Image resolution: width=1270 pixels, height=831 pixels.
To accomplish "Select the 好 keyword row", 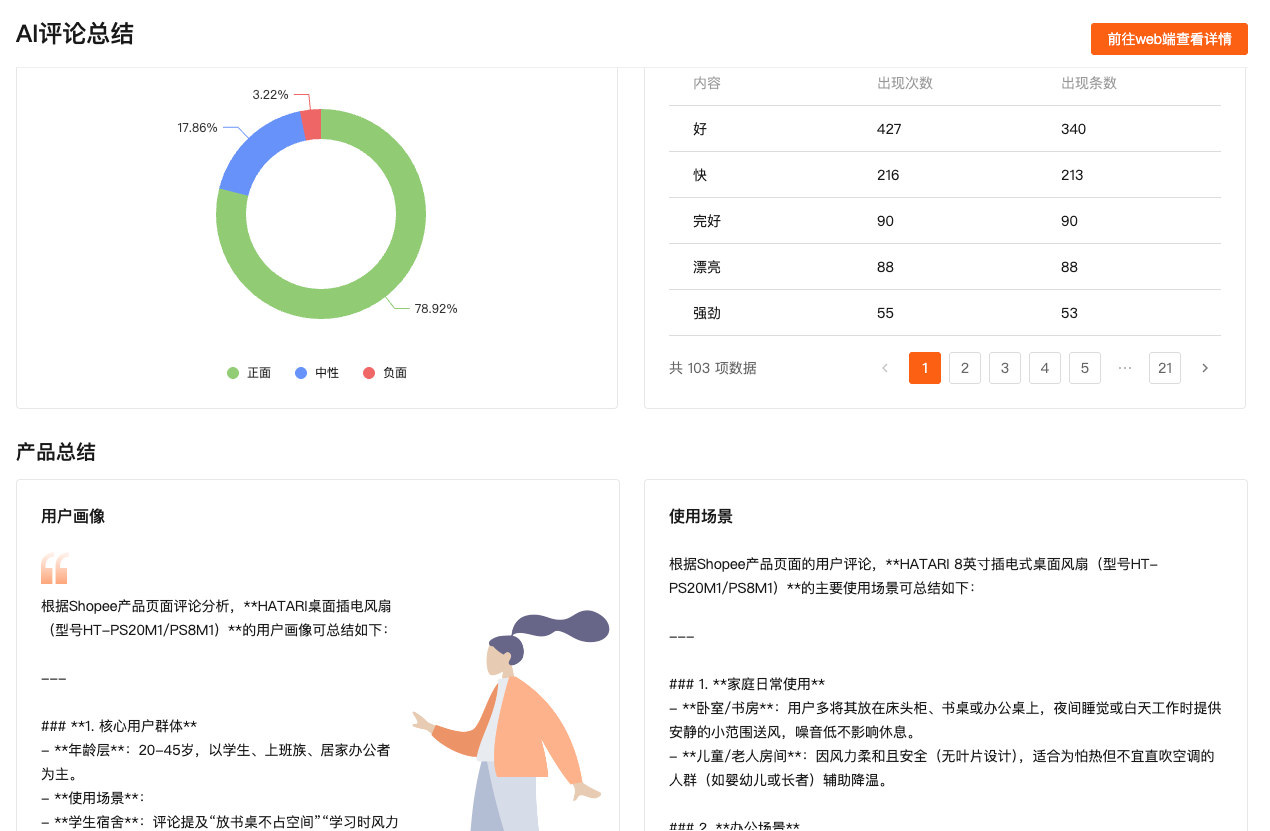I will point(700,129).
